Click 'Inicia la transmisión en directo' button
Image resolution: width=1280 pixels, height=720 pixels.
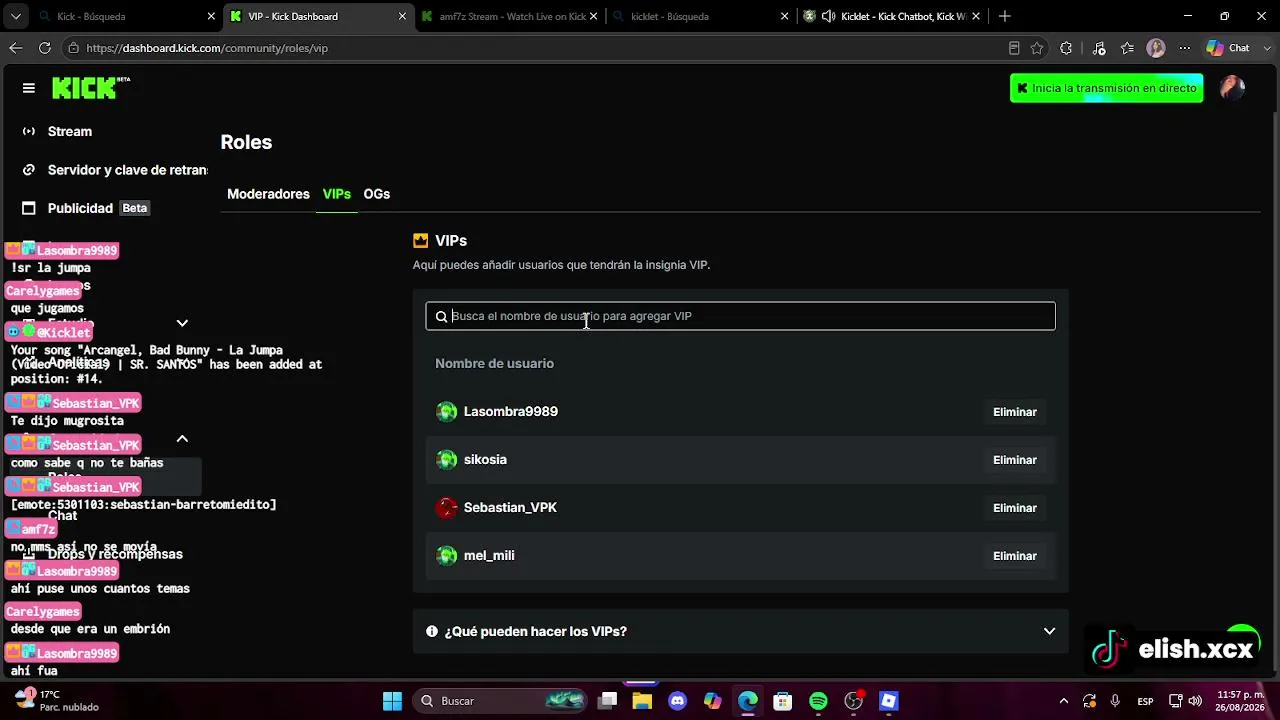1106,88
